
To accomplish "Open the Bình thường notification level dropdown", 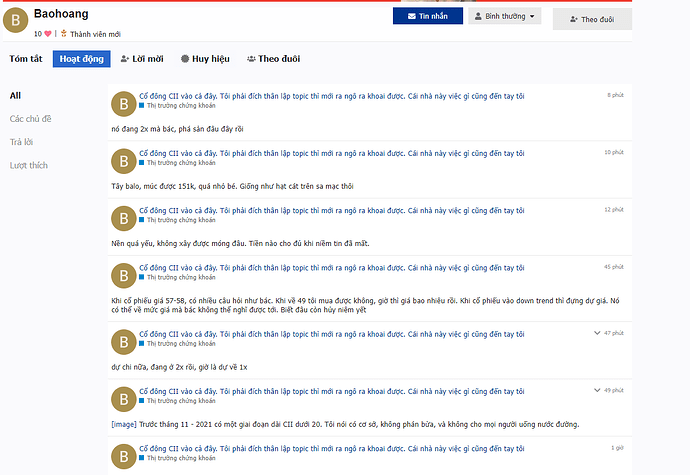I will click(x=505, y=16).
